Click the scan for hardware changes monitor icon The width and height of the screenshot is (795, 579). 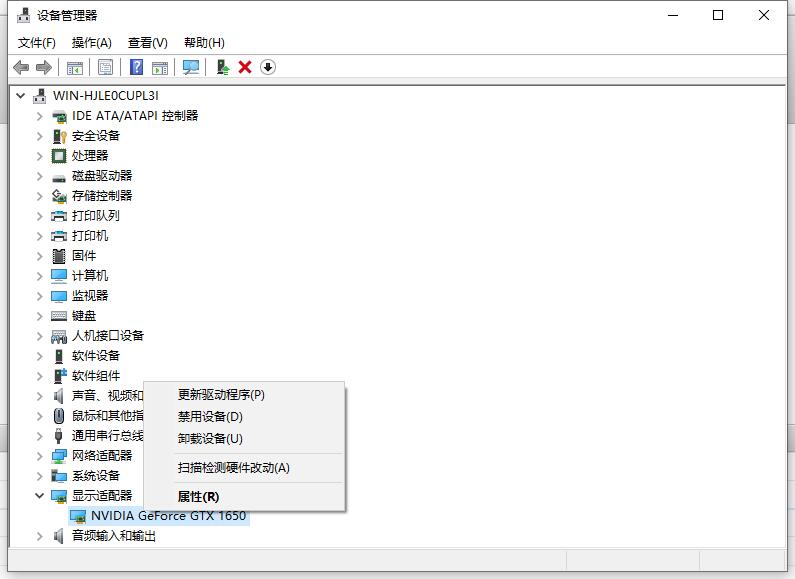191,67
